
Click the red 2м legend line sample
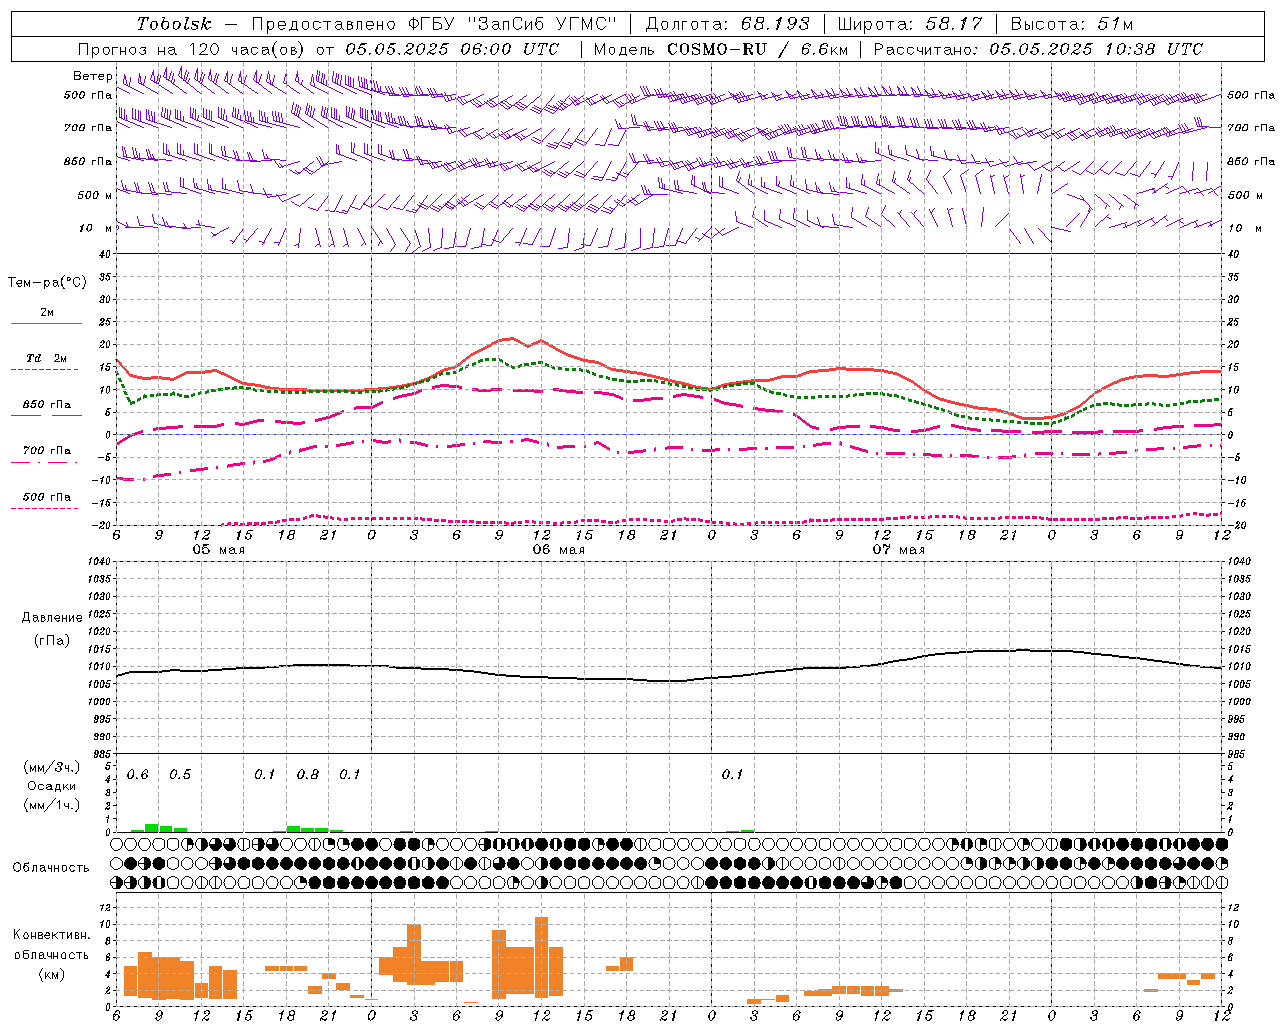pos(46,323)
